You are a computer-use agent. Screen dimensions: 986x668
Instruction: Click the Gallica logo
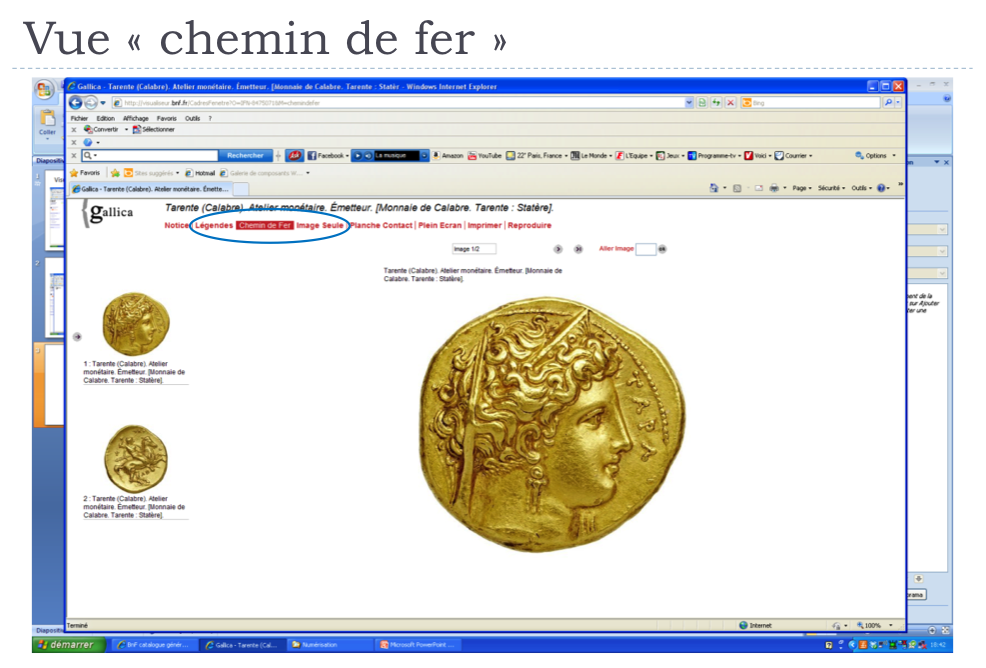click(108, 213)
